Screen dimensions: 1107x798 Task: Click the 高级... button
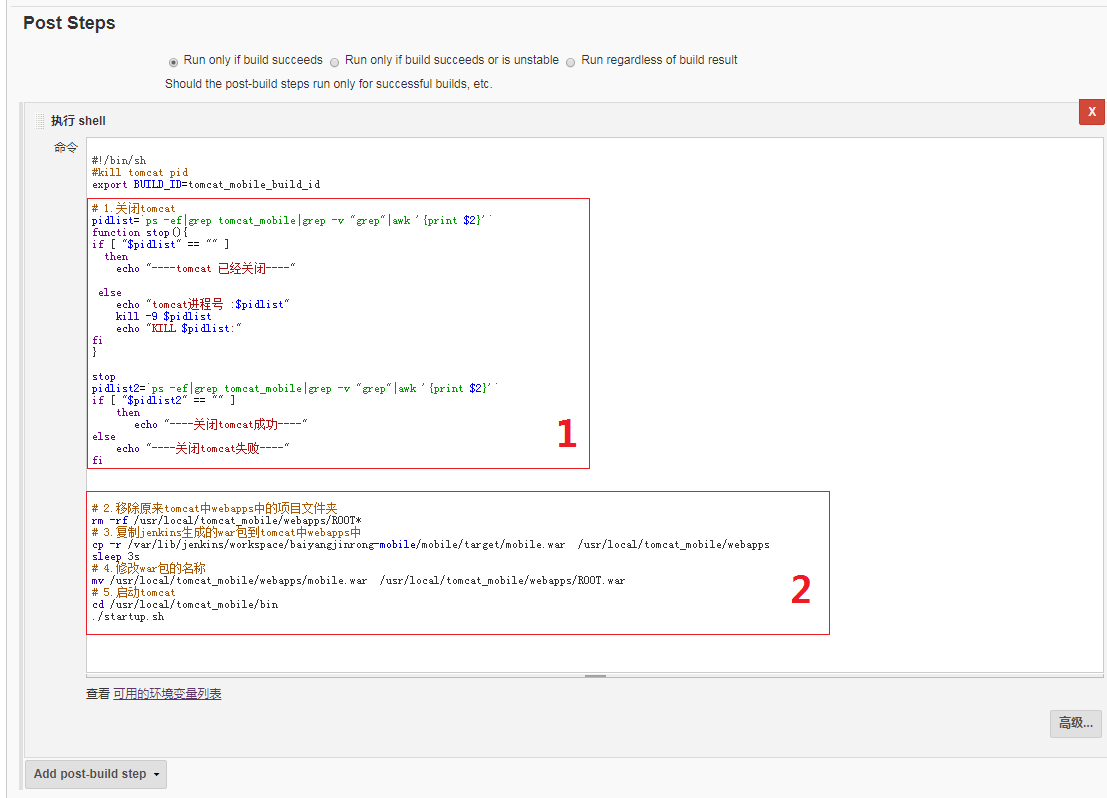pos(1075,723)
